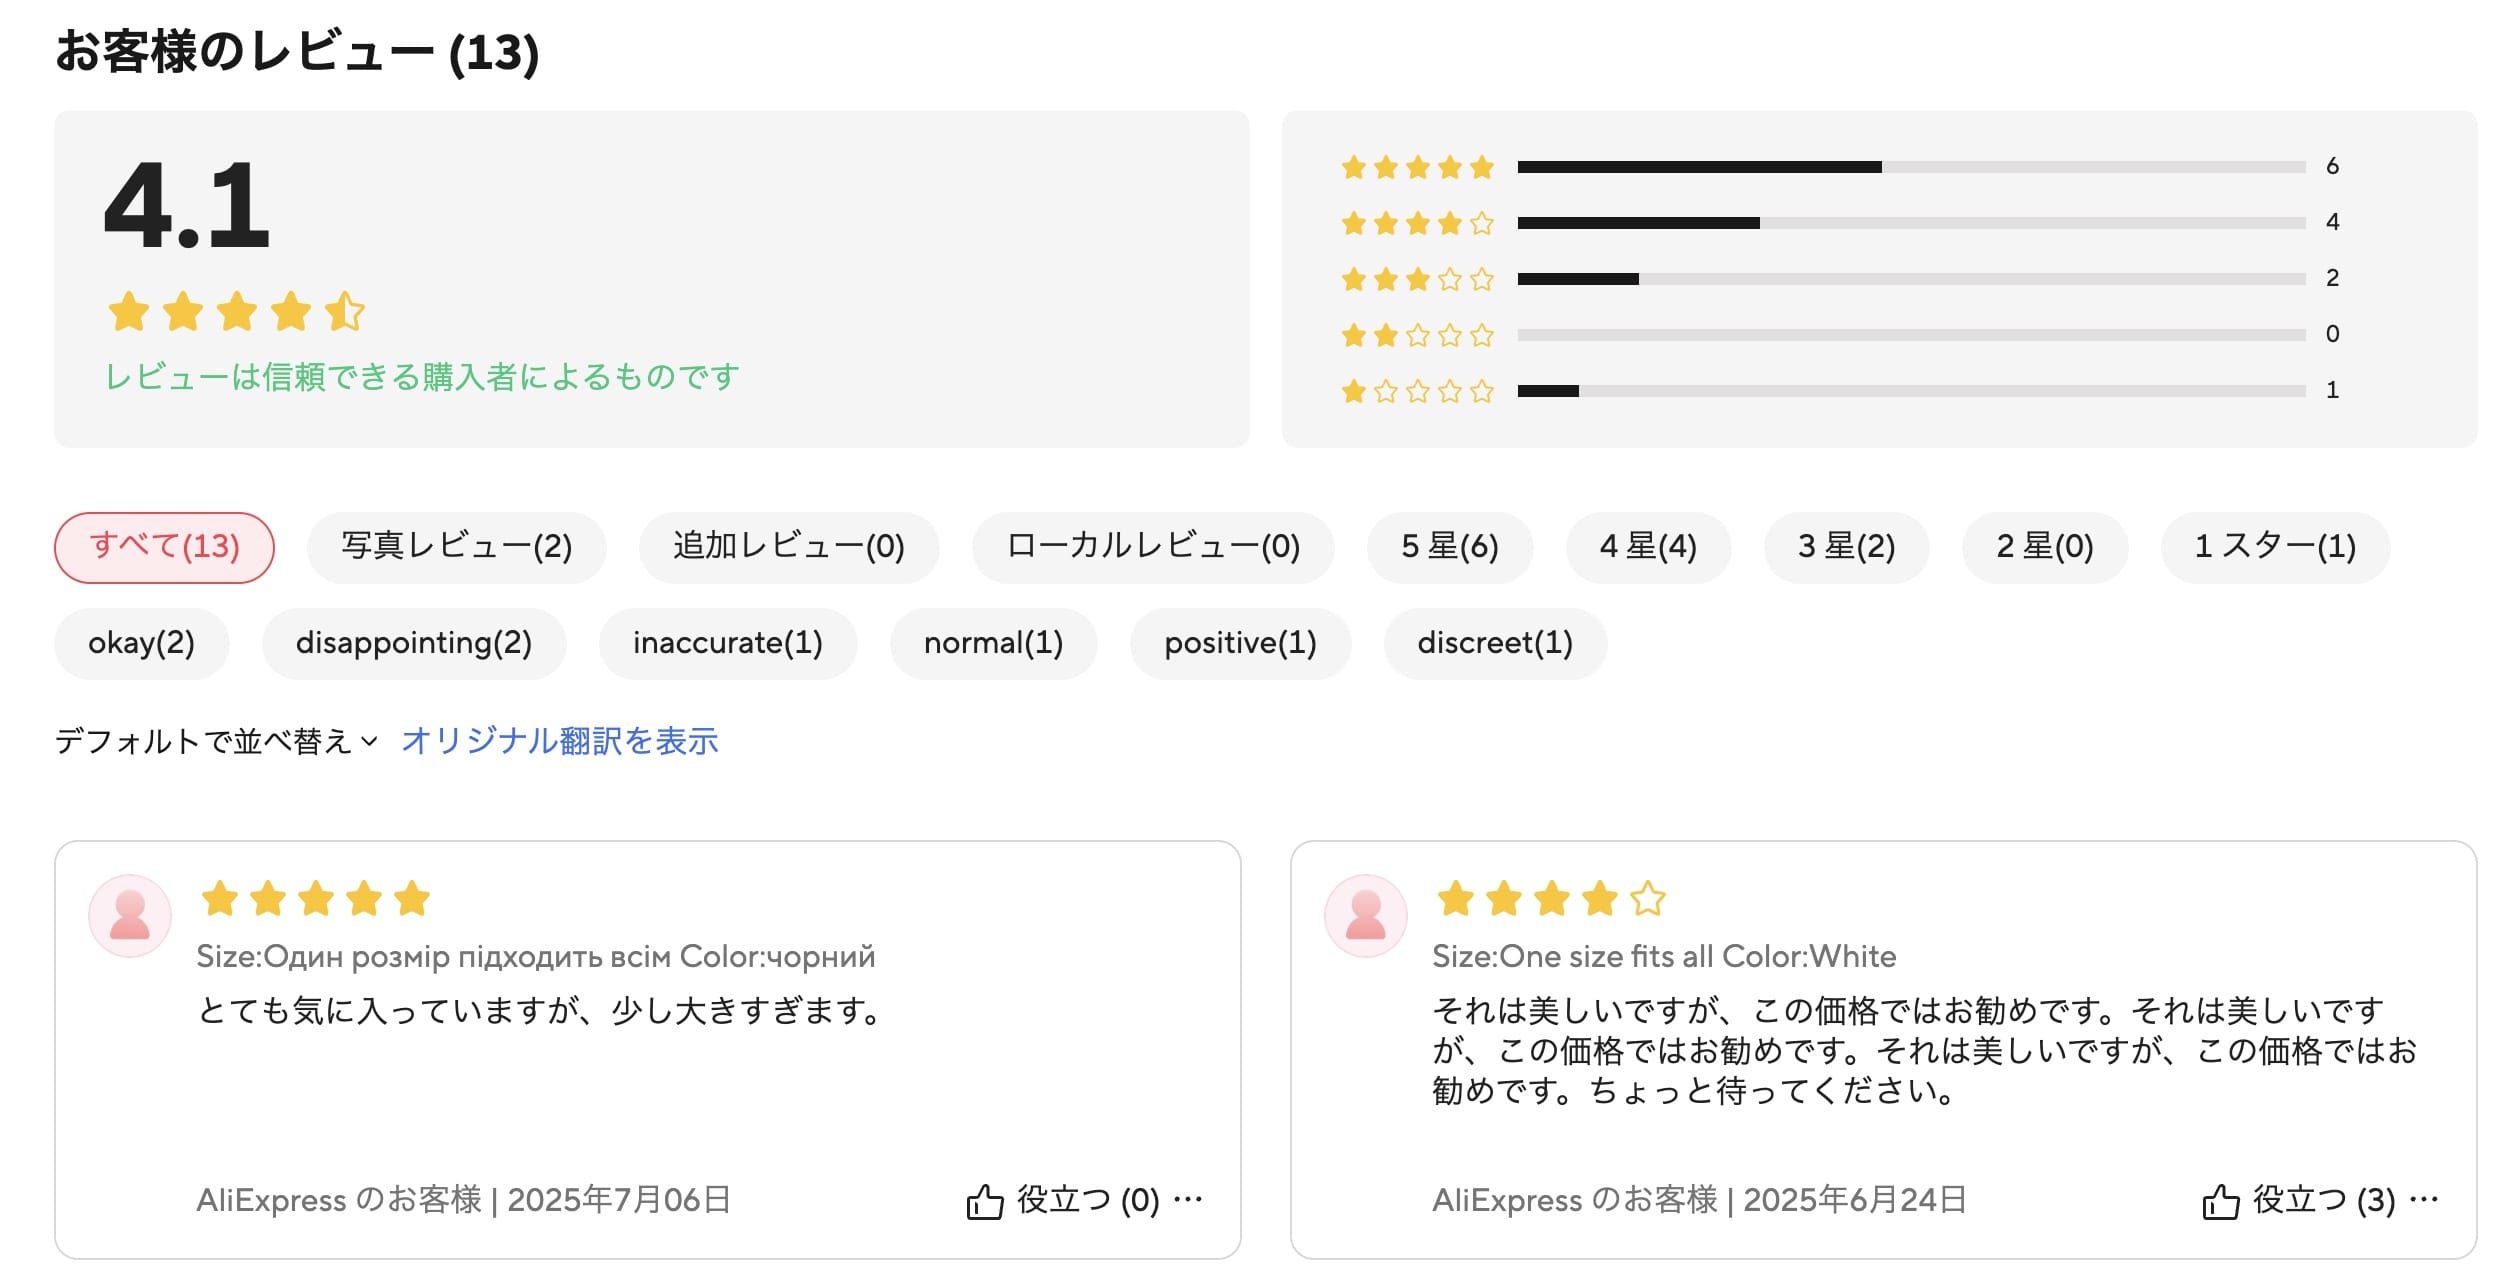Click the オリジナル翻訳を表示 link
This screenshot has height=1284, width=2514.
coord(559,741)
